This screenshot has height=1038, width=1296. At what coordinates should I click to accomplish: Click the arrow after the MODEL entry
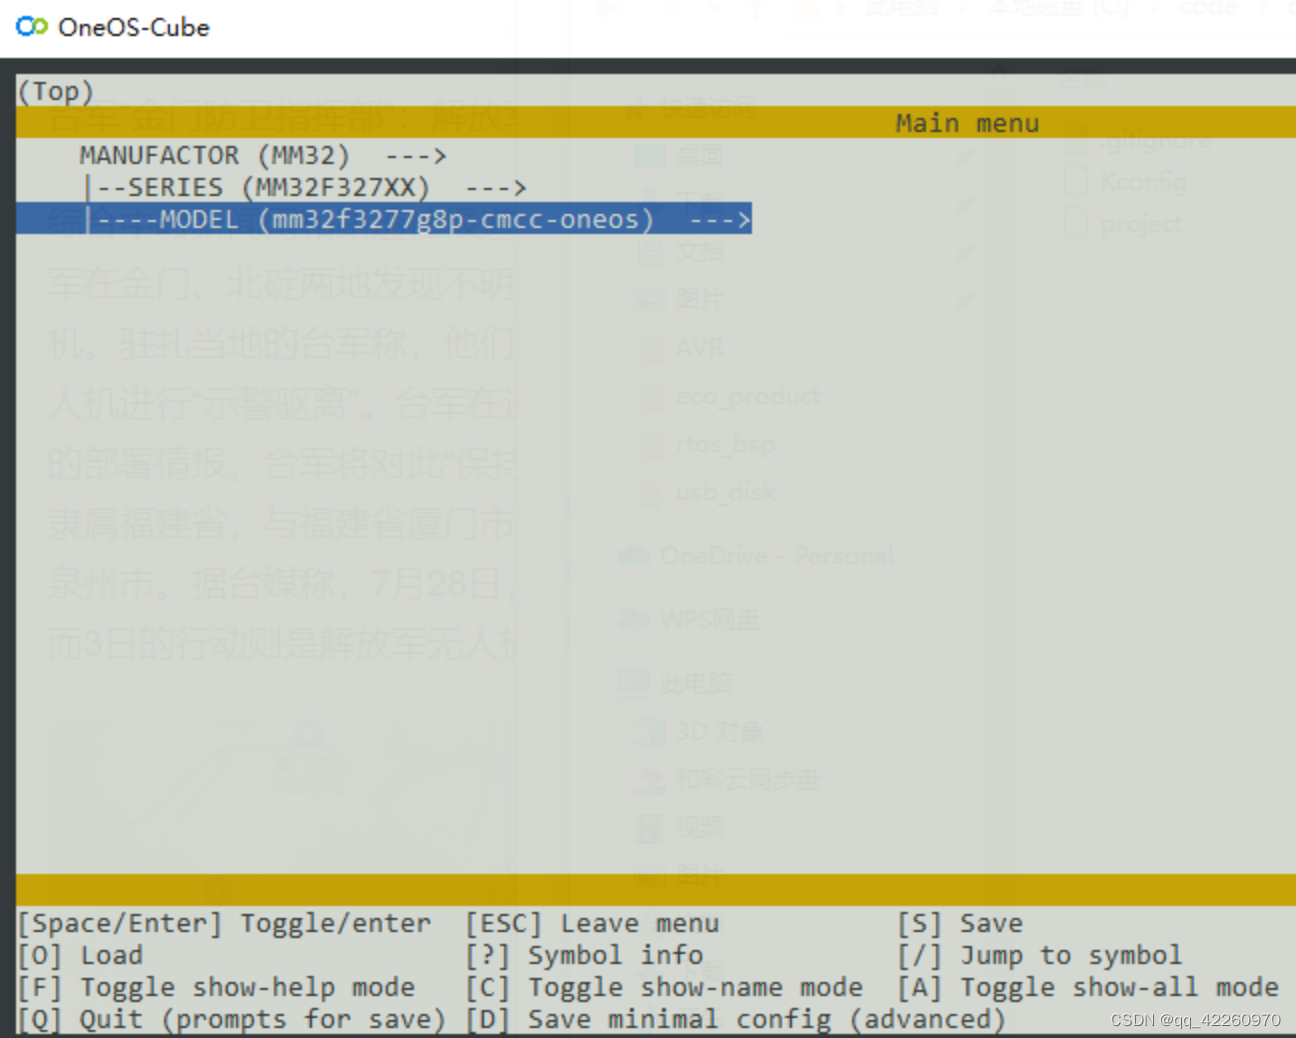coord(720,220)
